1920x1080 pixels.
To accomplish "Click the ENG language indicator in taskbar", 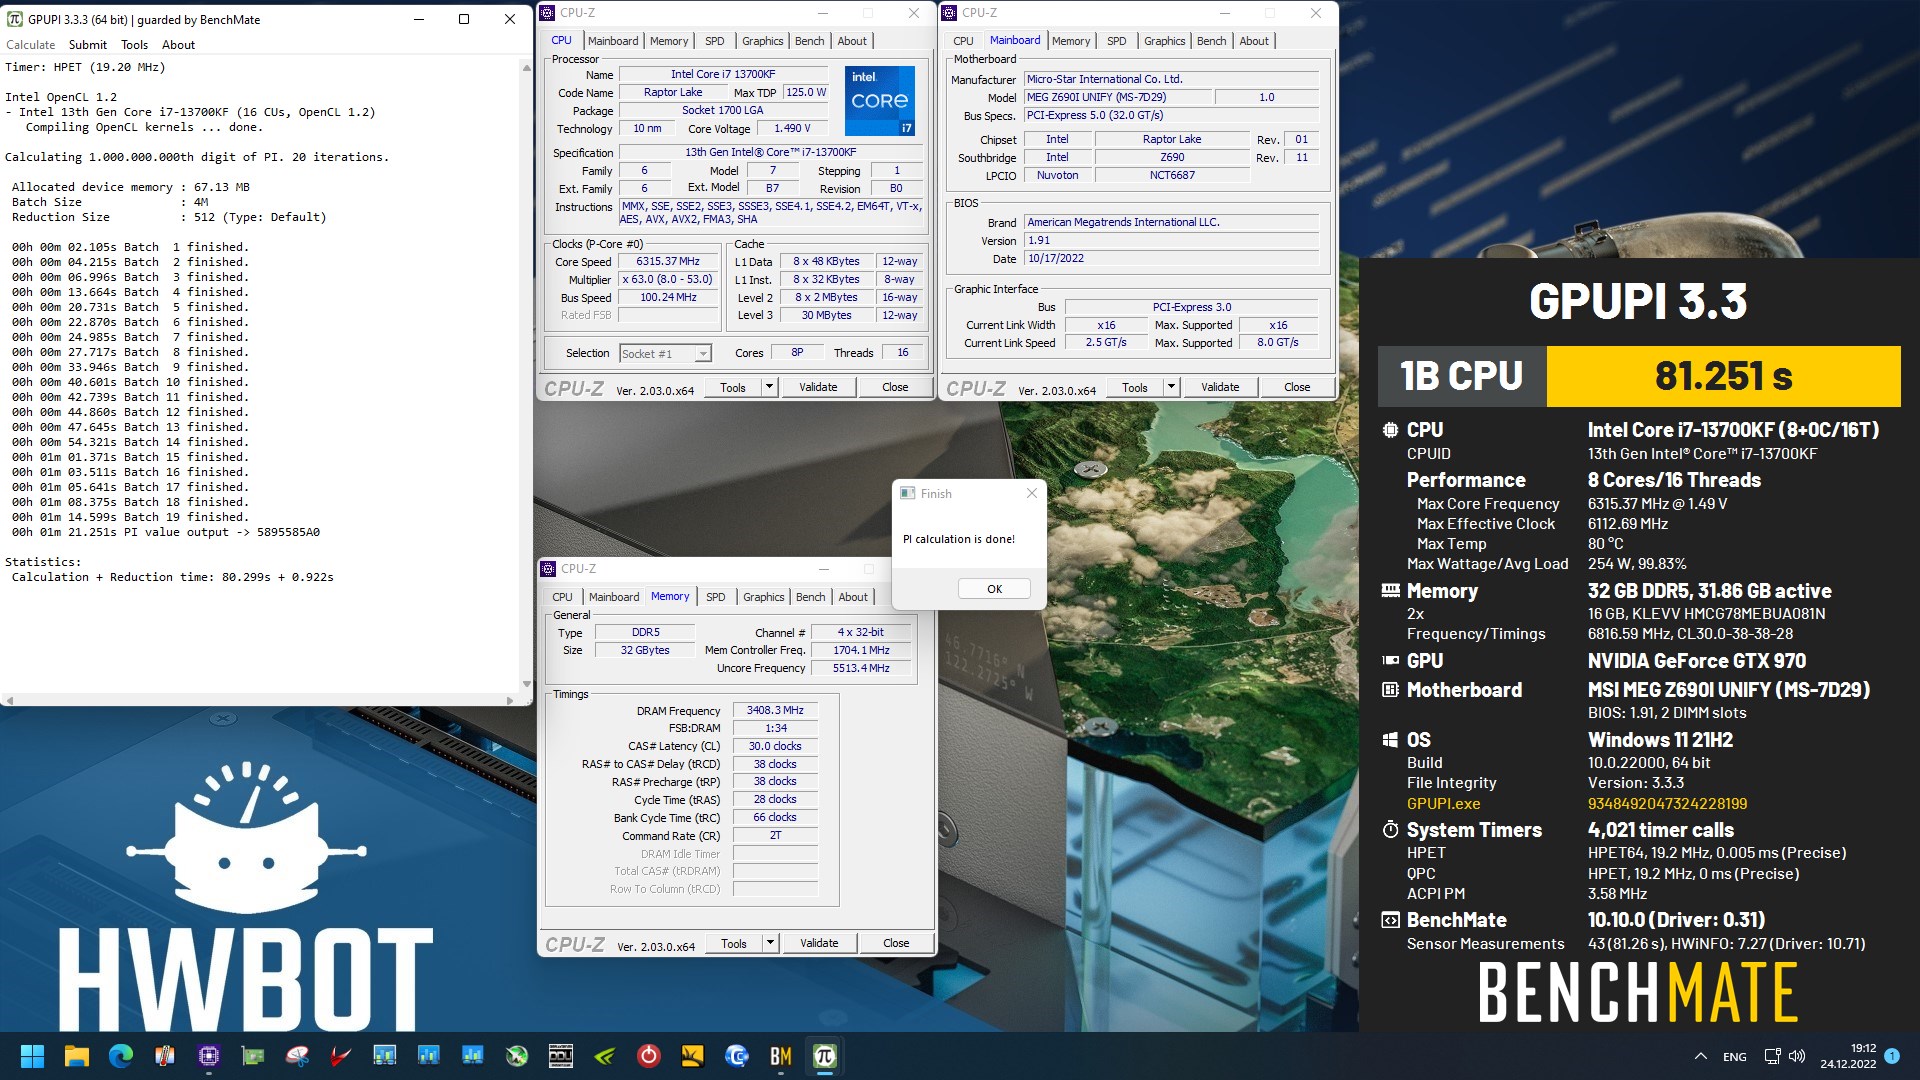I will pyautogui.click(x=1735, y=1057).
